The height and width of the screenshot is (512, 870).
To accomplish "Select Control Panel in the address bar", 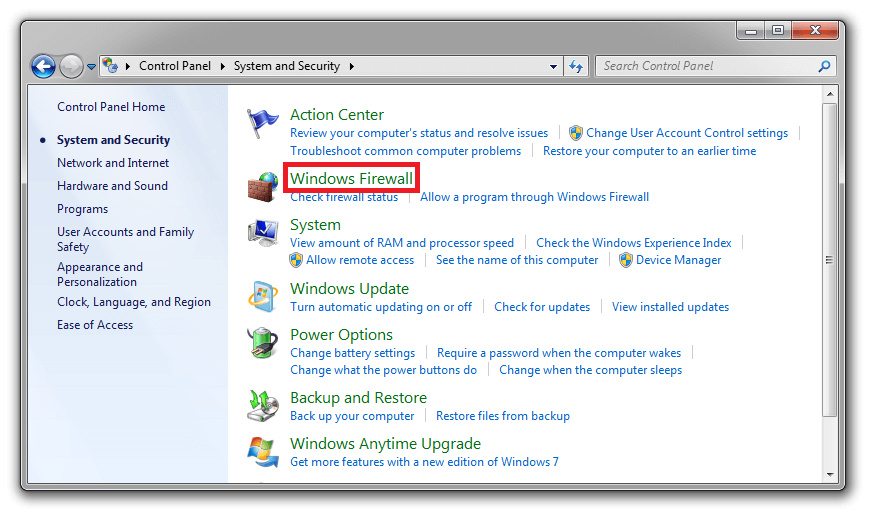I will click(x=175, y=66).
